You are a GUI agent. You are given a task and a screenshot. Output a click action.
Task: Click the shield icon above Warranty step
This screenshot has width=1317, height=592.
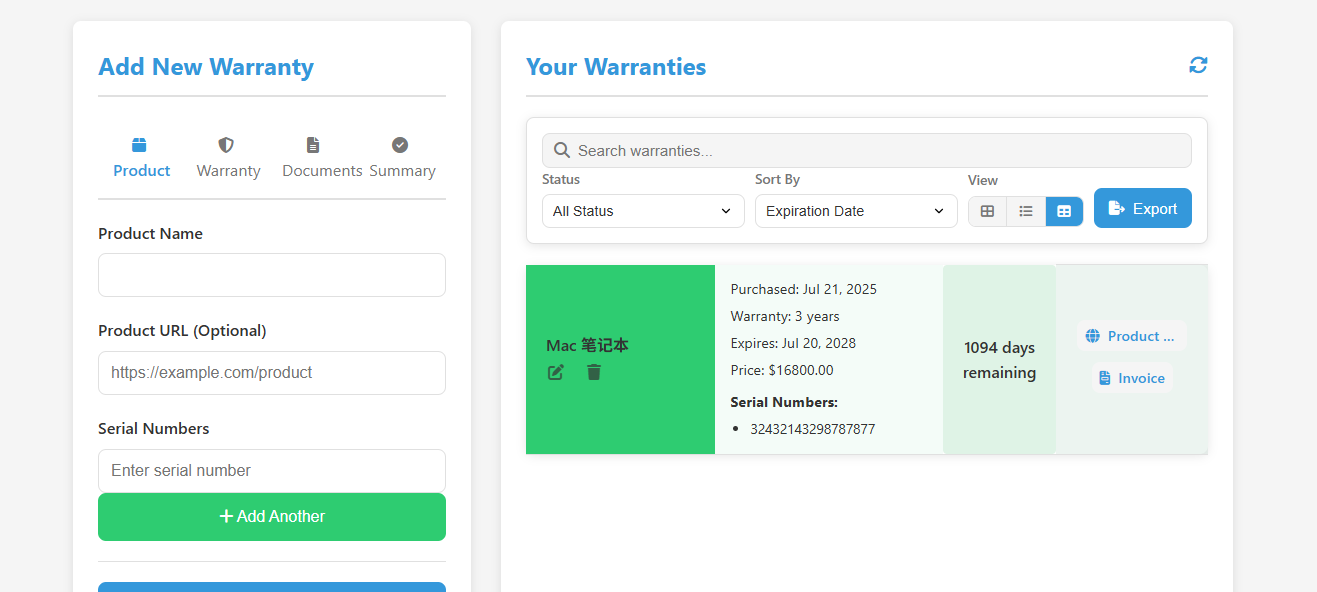point(227,145)
